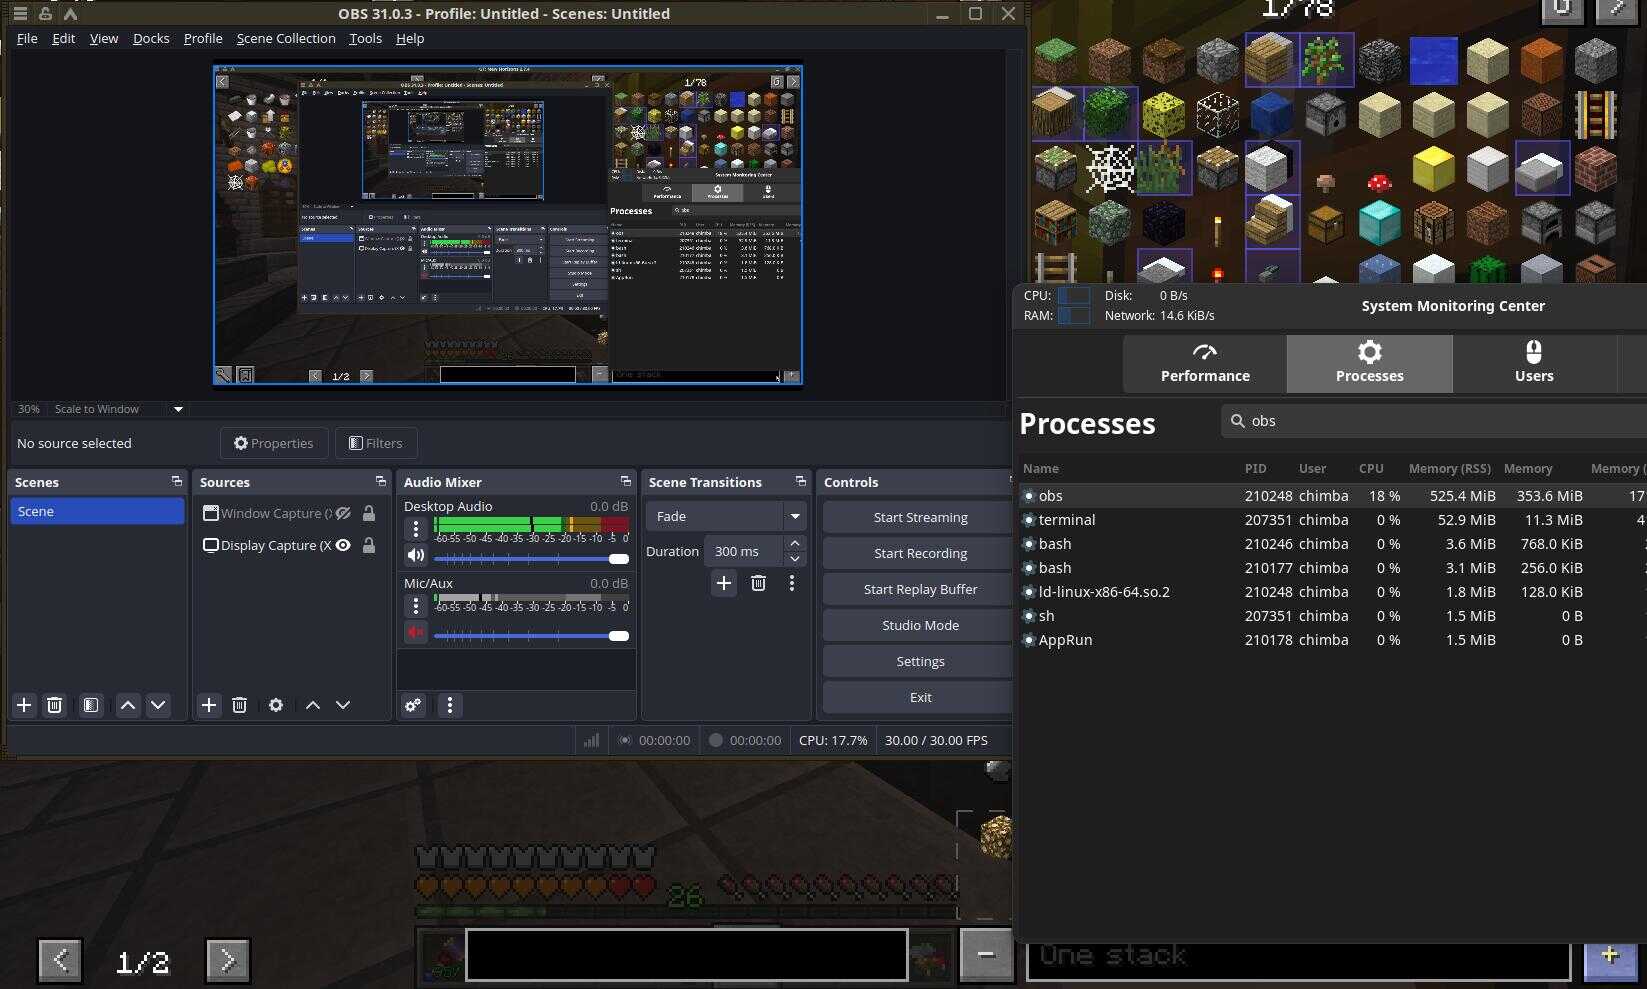Add a new scene in Scenes dock
This screenshot has width=1647, height=989.
24,705
